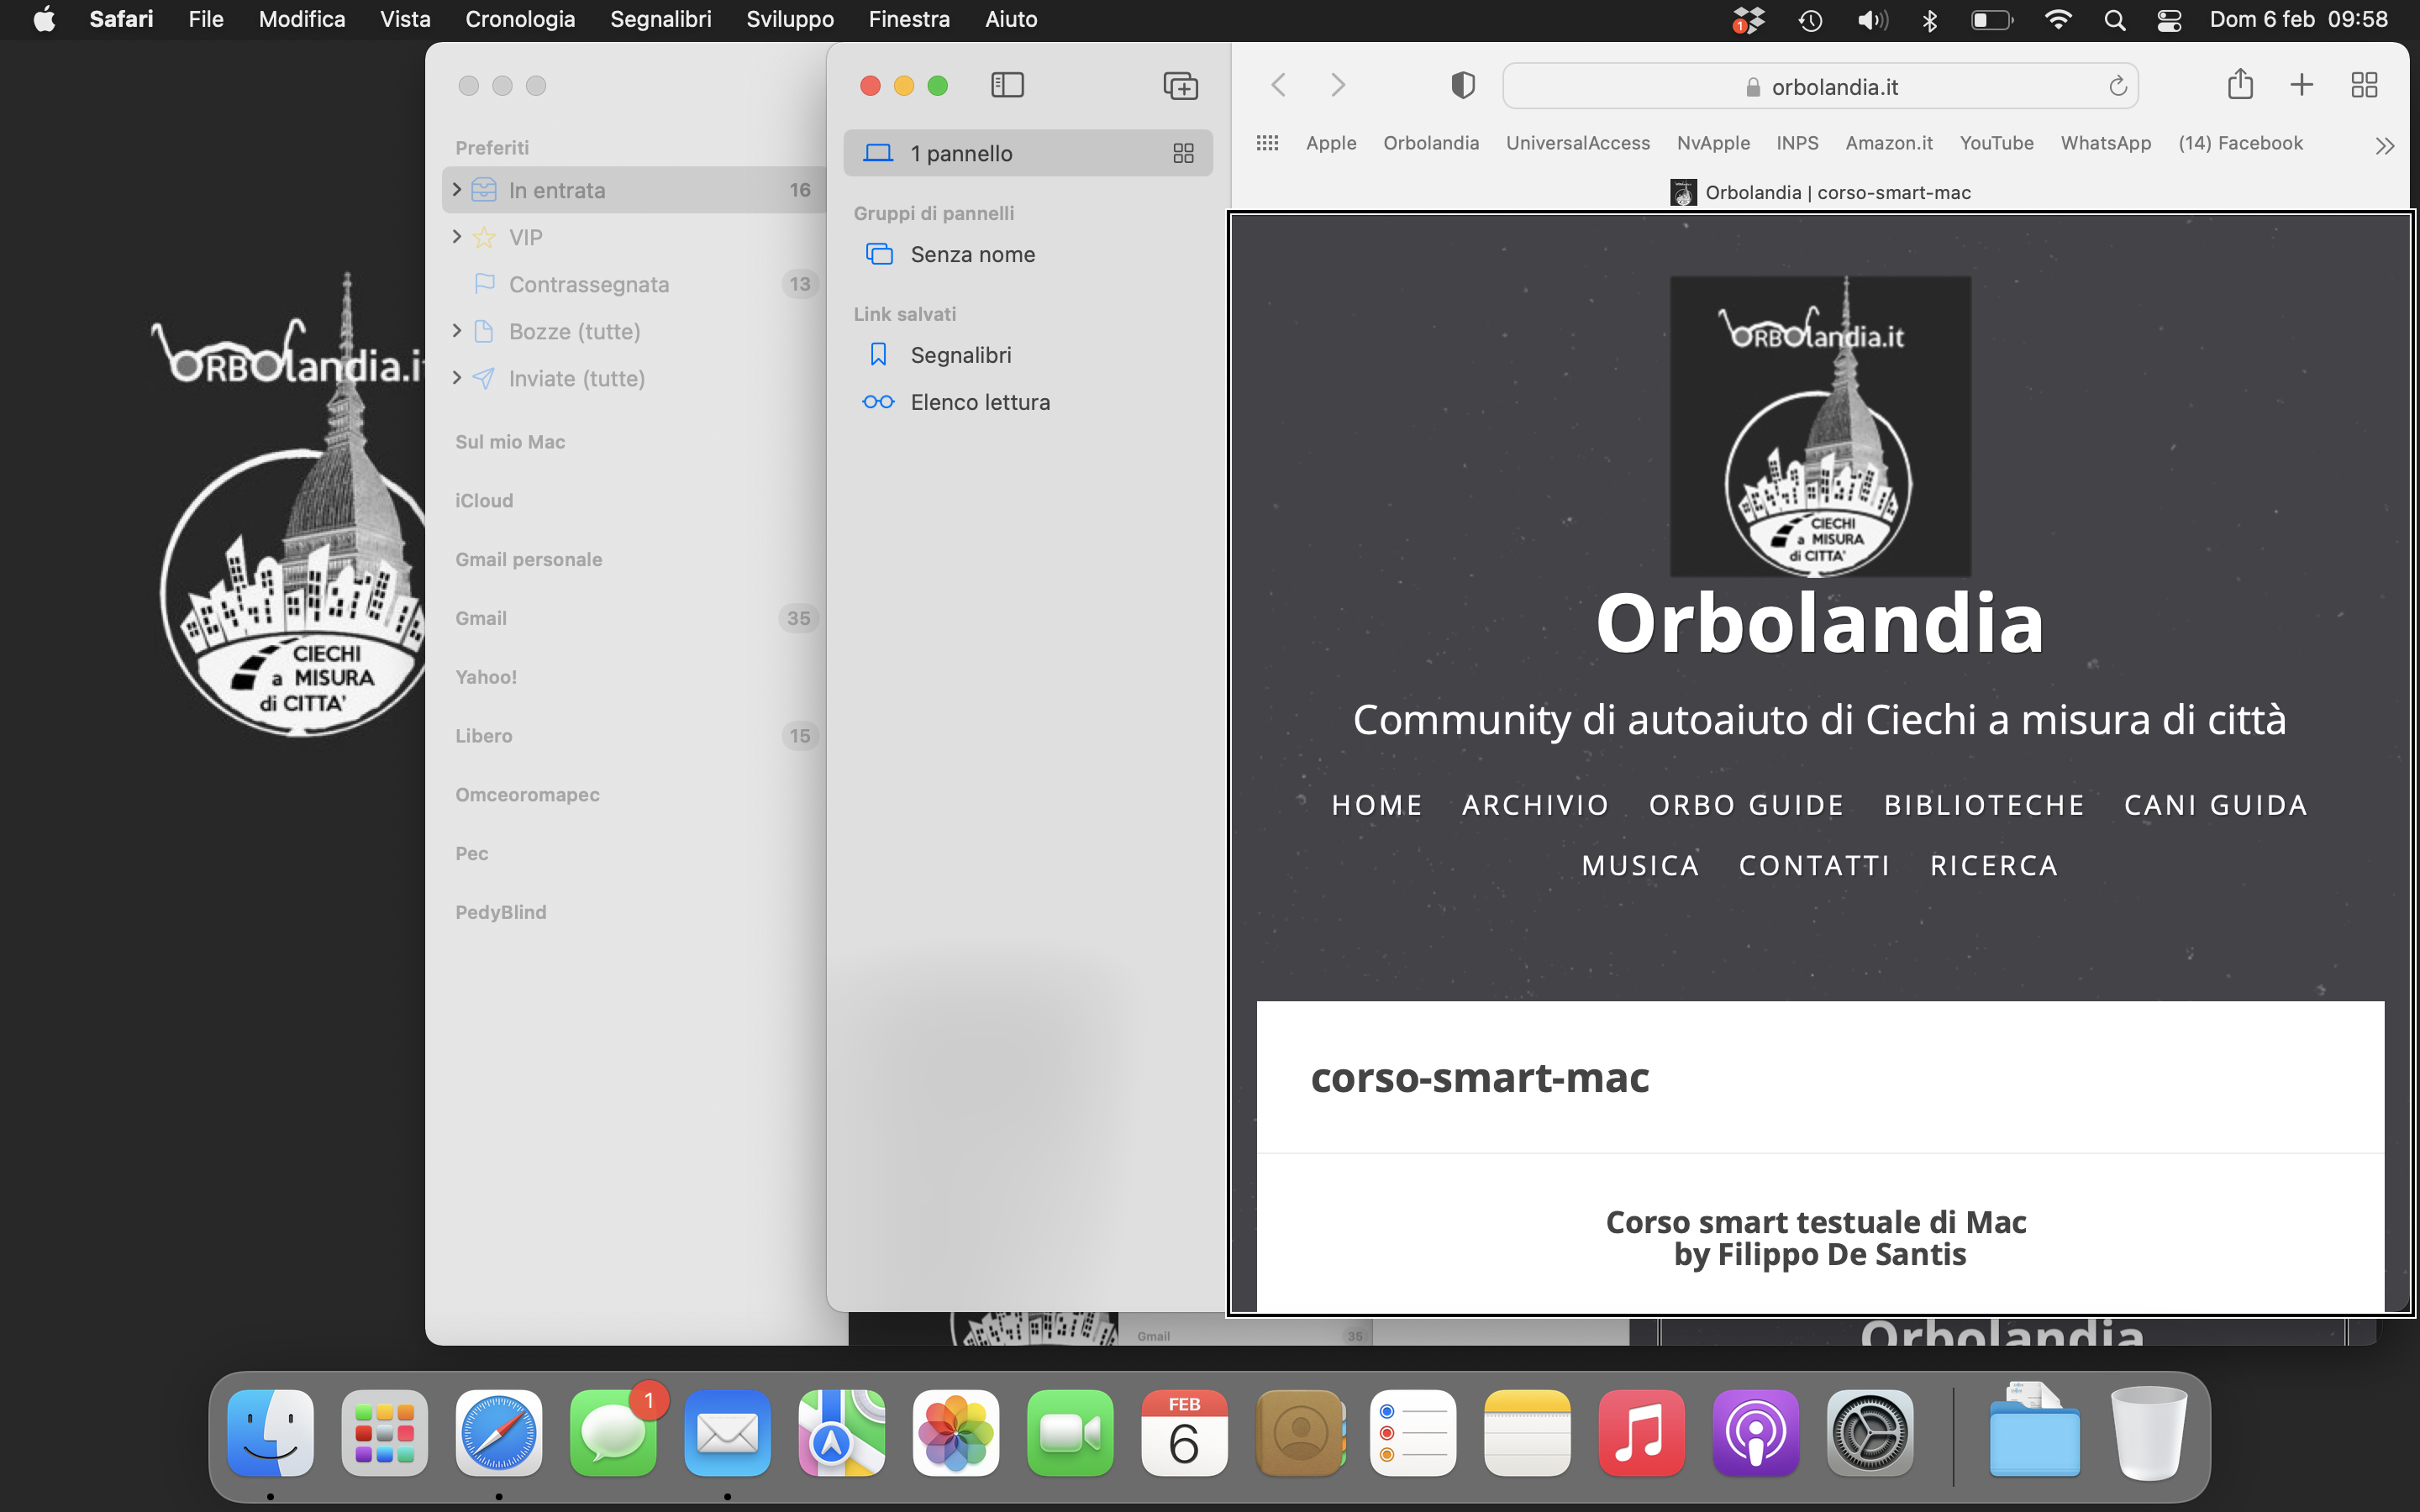Go to HOME on the Orbolandia site
Viewport: 2420px width, 1512px height.
pyautogui.click(x=1377, y=805)
